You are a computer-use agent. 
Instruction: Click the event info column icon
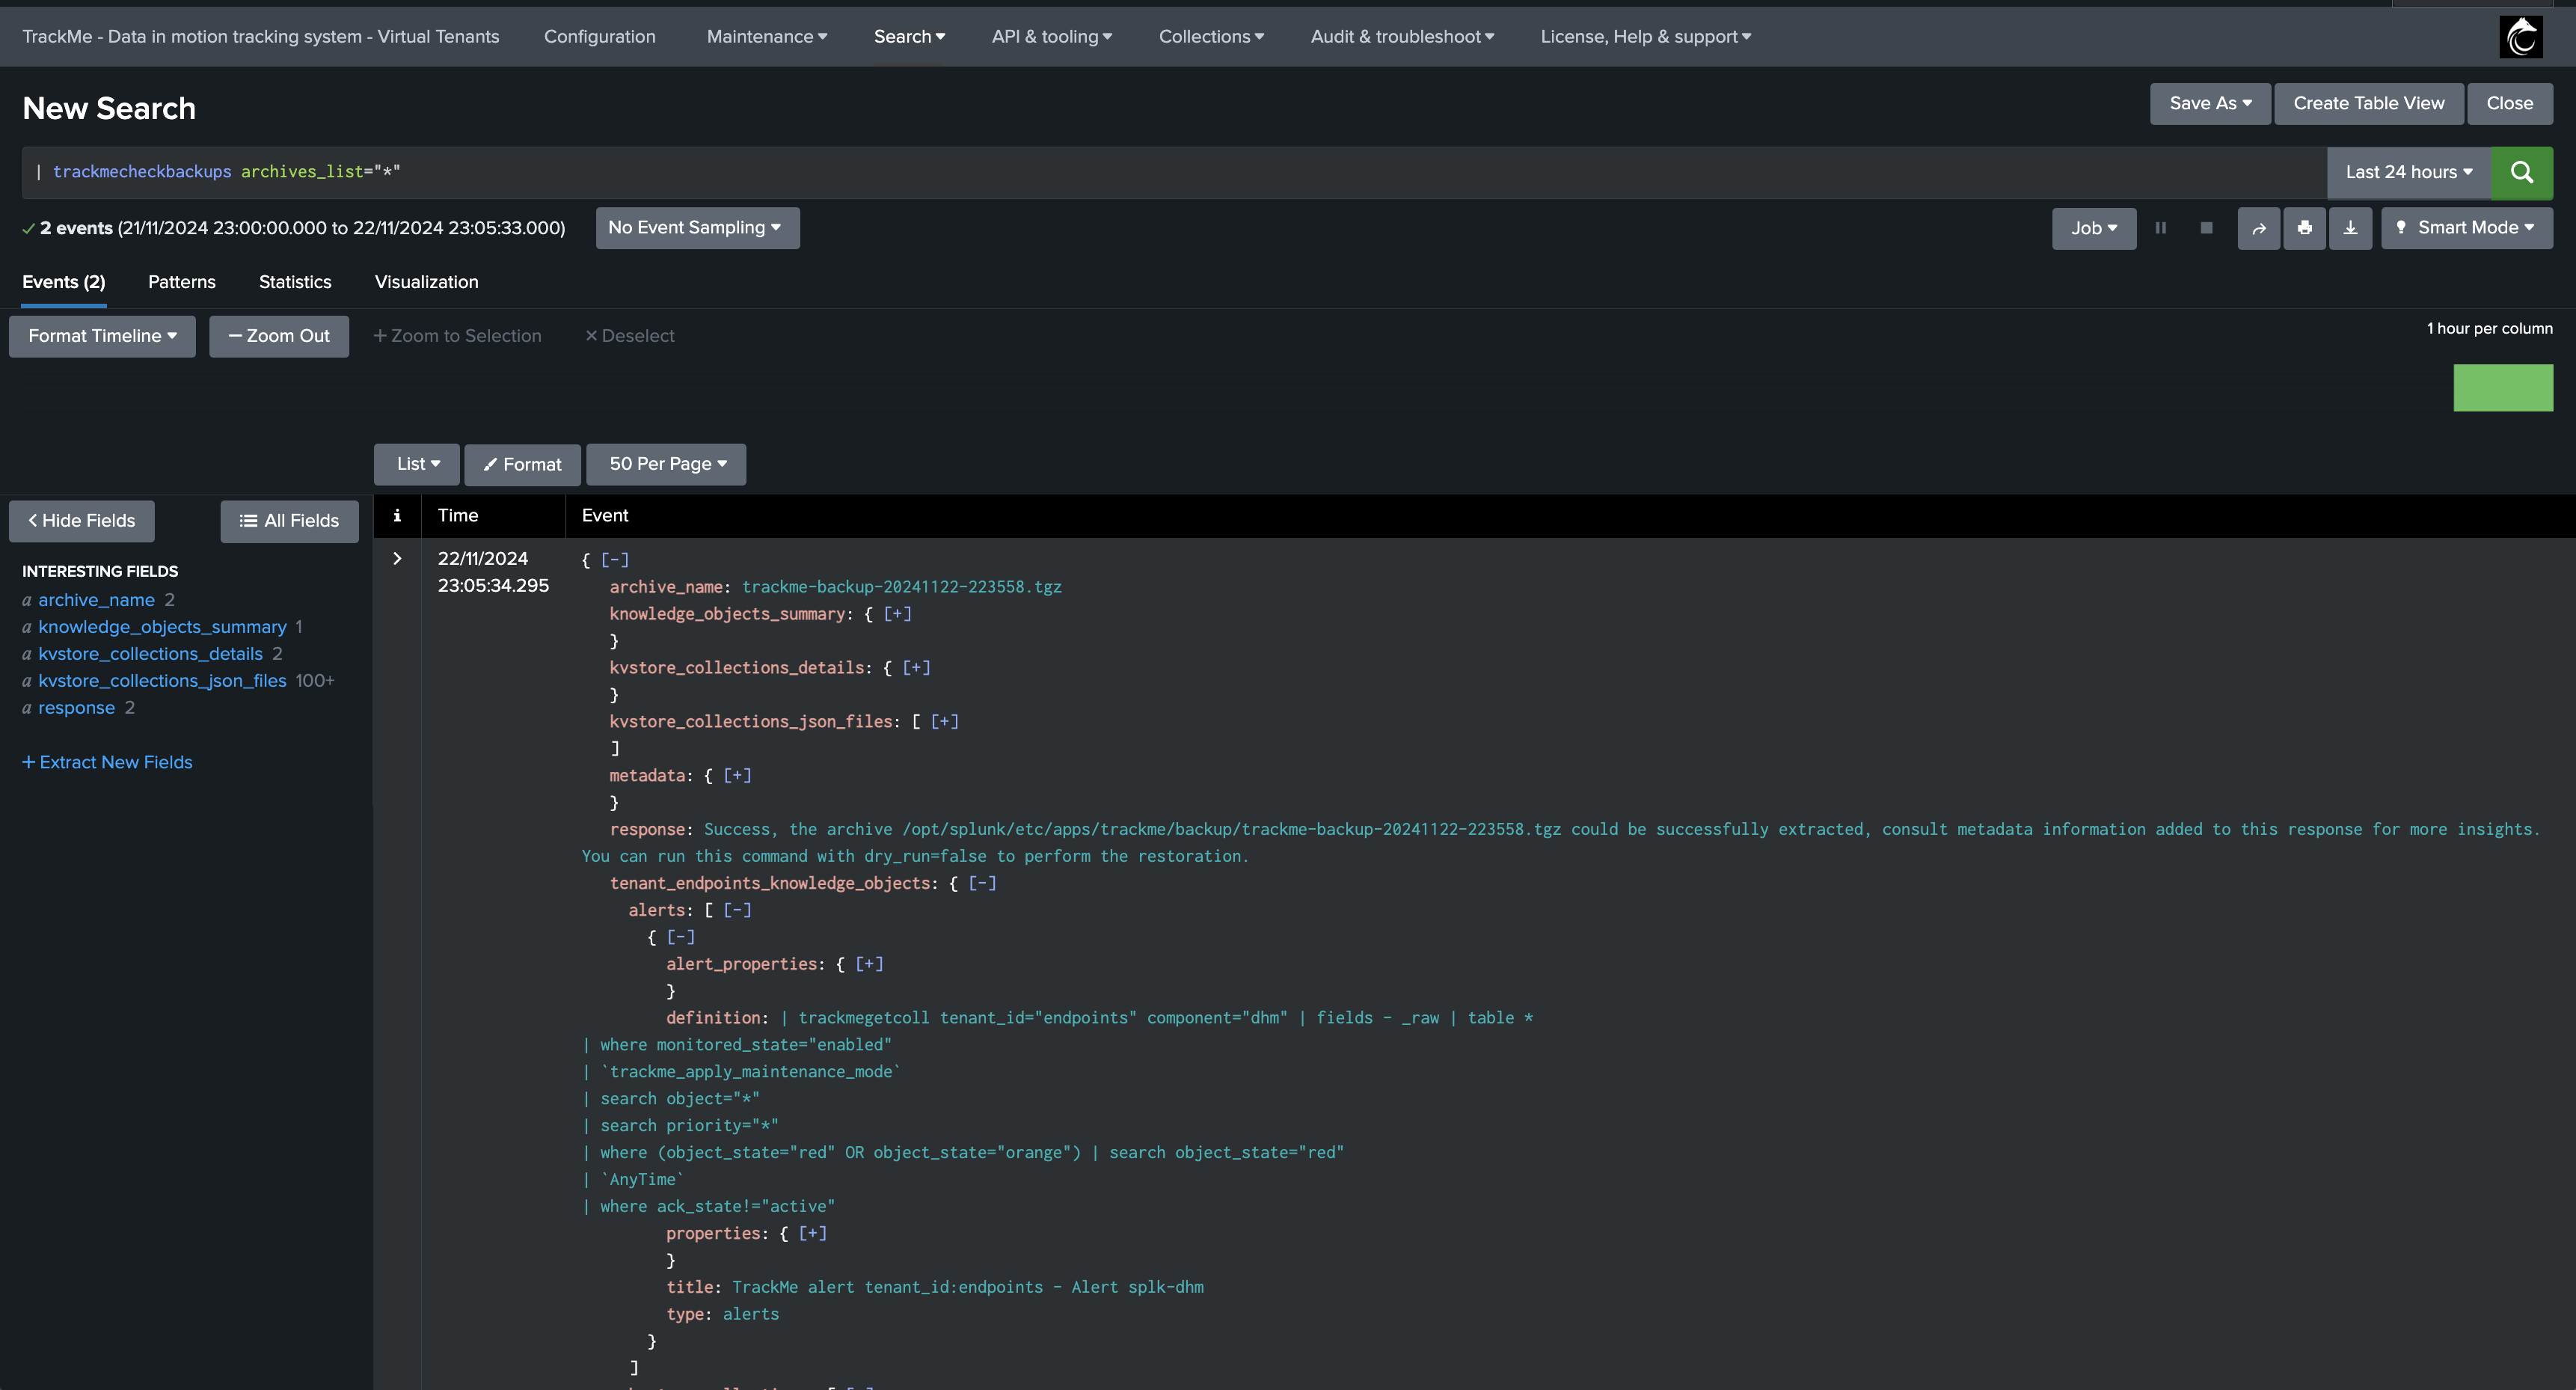click(x=397, y=516)
